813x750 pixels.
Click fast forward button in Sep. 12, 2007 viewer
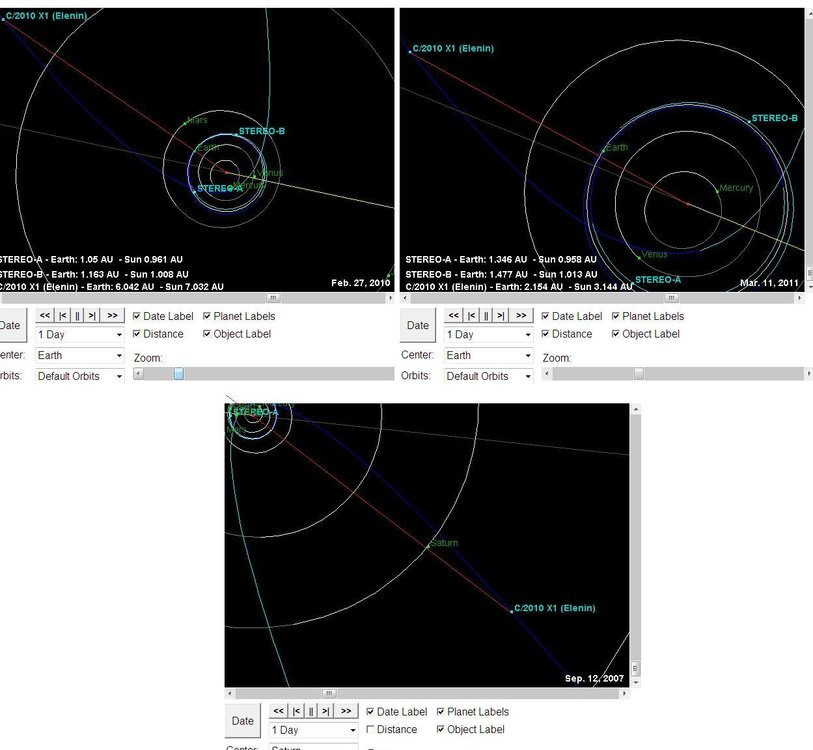345,711
